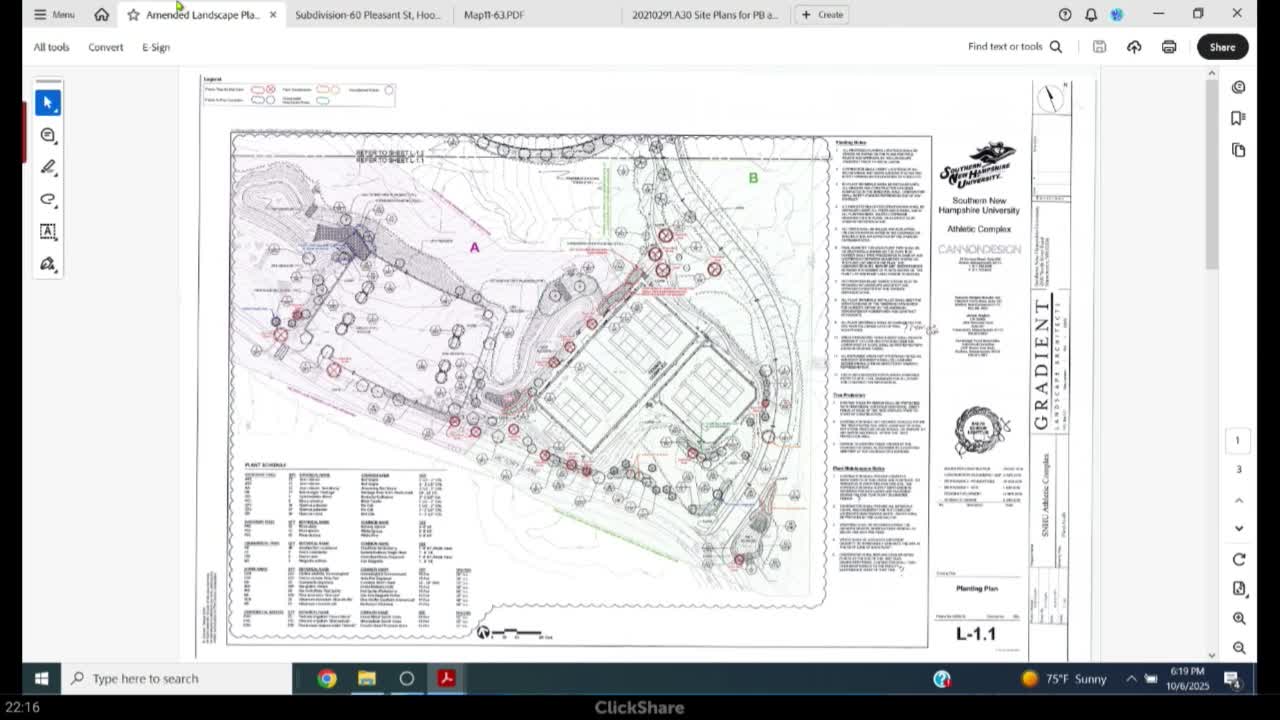Screen dimensions: 1280x720
Task: Open the fill and sign tool
Action: point(47,264)
